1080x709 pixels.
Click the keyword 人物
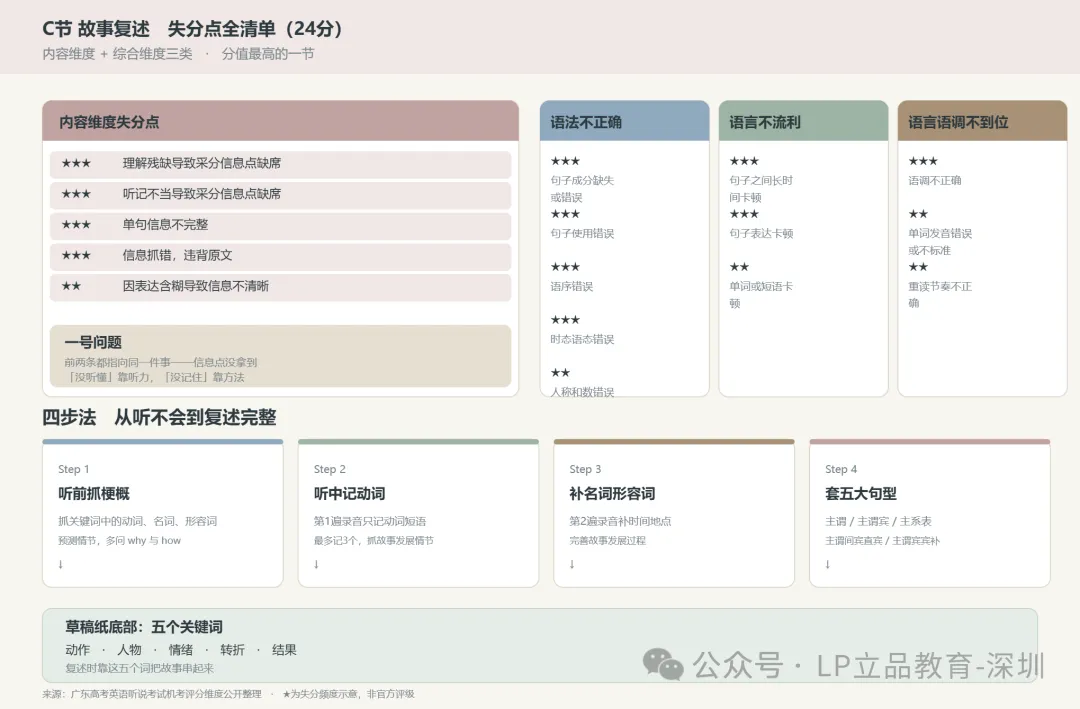[x=129, y=650]
